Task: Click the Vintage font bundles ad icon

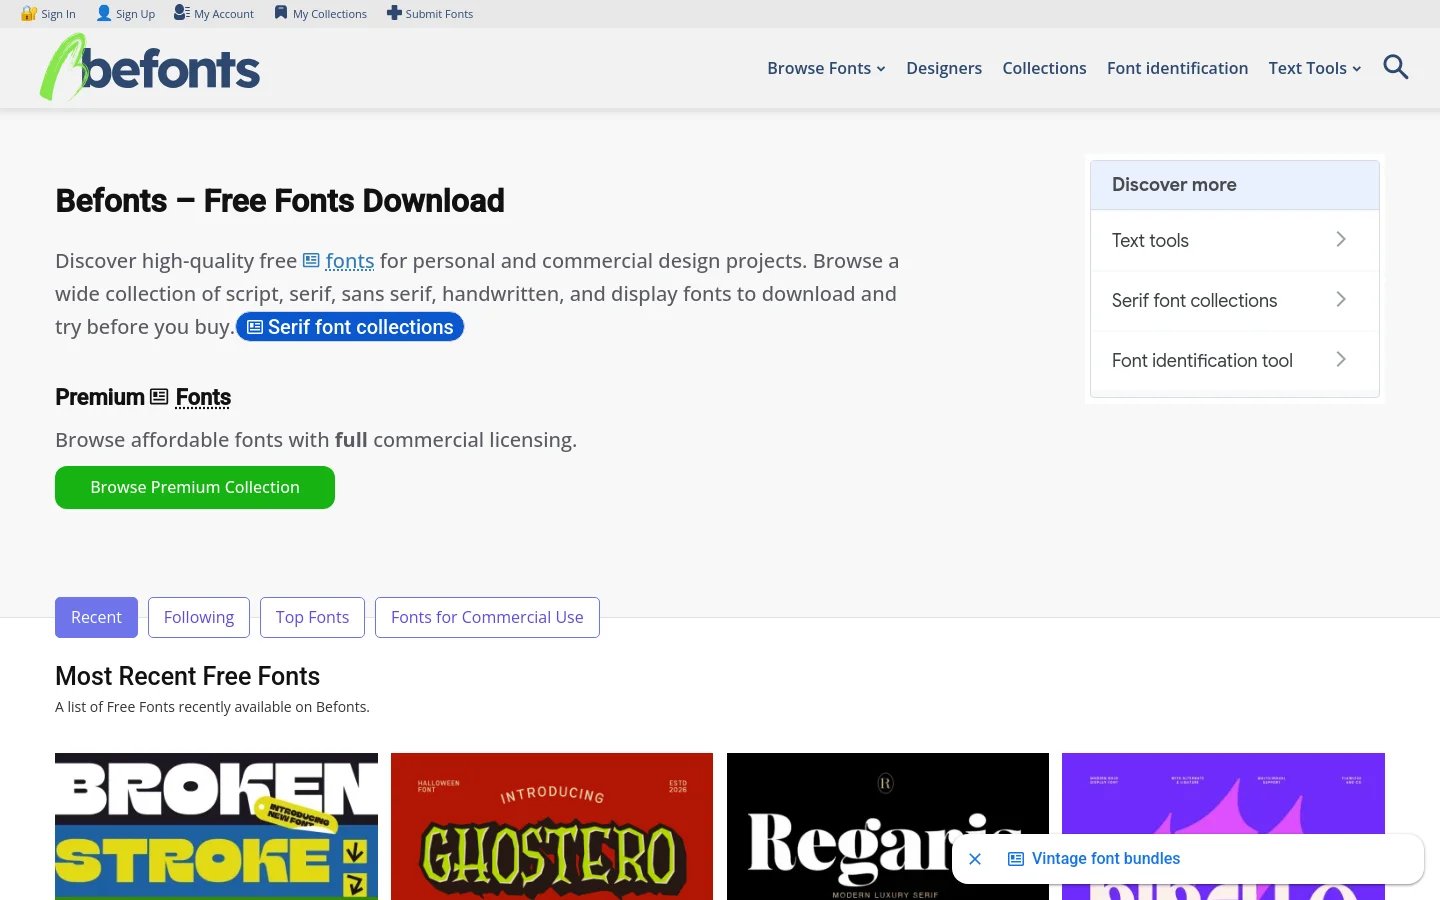Action: [x=1016, y=859]
